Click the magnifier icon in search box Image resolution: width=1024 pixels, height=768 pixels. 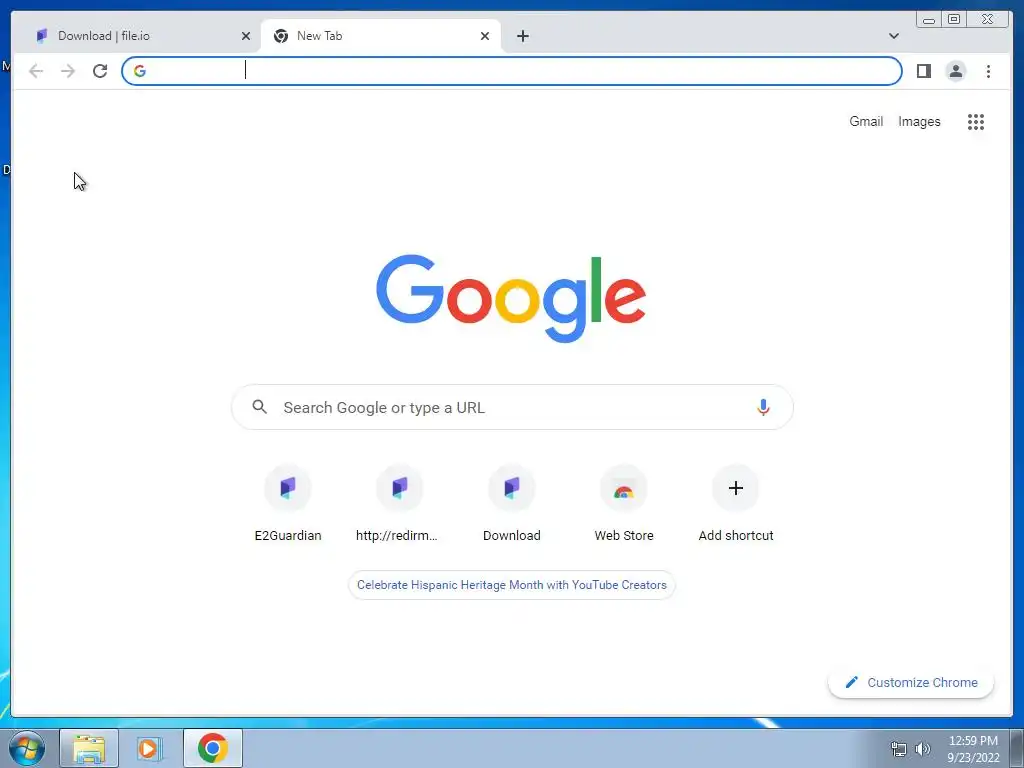click(x=259, y=407)
